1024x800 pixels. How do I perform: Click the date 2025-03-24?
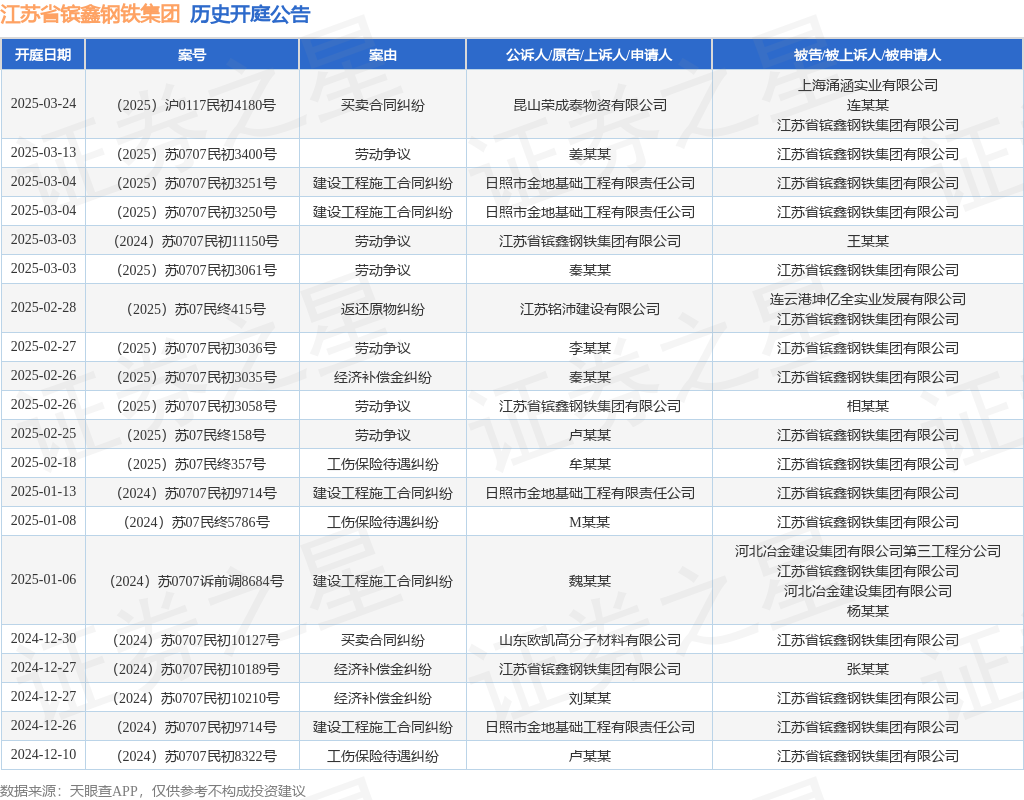pos(43,104)
